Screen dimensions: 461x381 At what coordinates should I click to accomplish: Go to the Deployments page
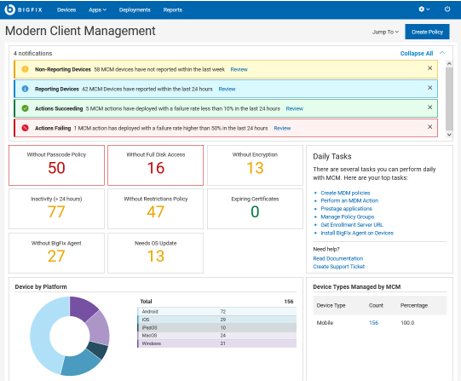[135, 10]
